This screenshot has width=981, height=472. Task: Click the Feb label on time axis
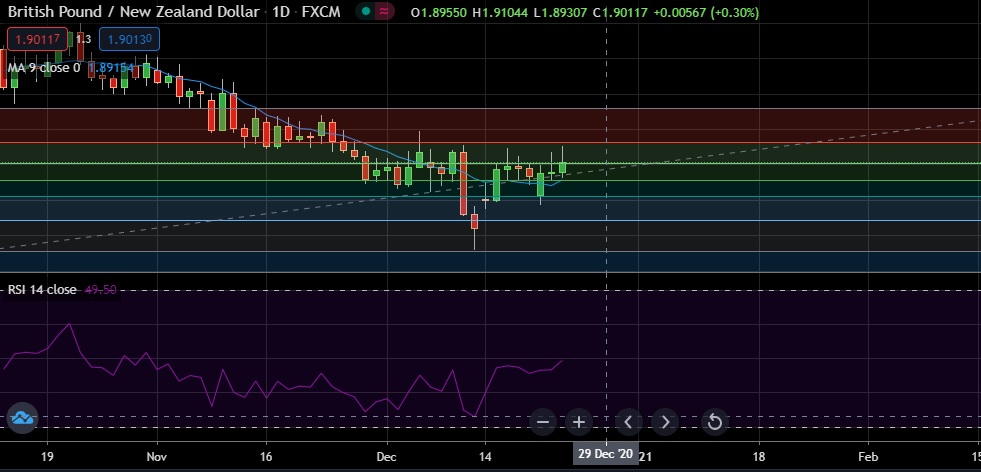(x=868, y=456)
